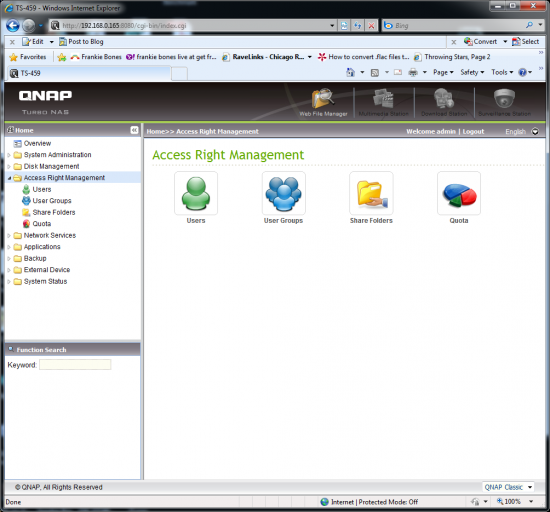Open the Safety menu
Image resolution: width=550 pixels, height=512 pixels.
[472, 72]
